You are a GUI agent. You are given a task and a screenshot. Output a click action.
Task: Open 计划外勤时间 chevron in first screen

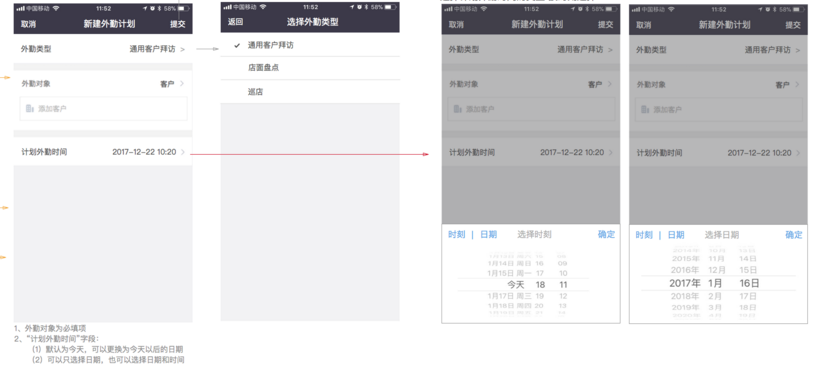click(x=183, y=152)
